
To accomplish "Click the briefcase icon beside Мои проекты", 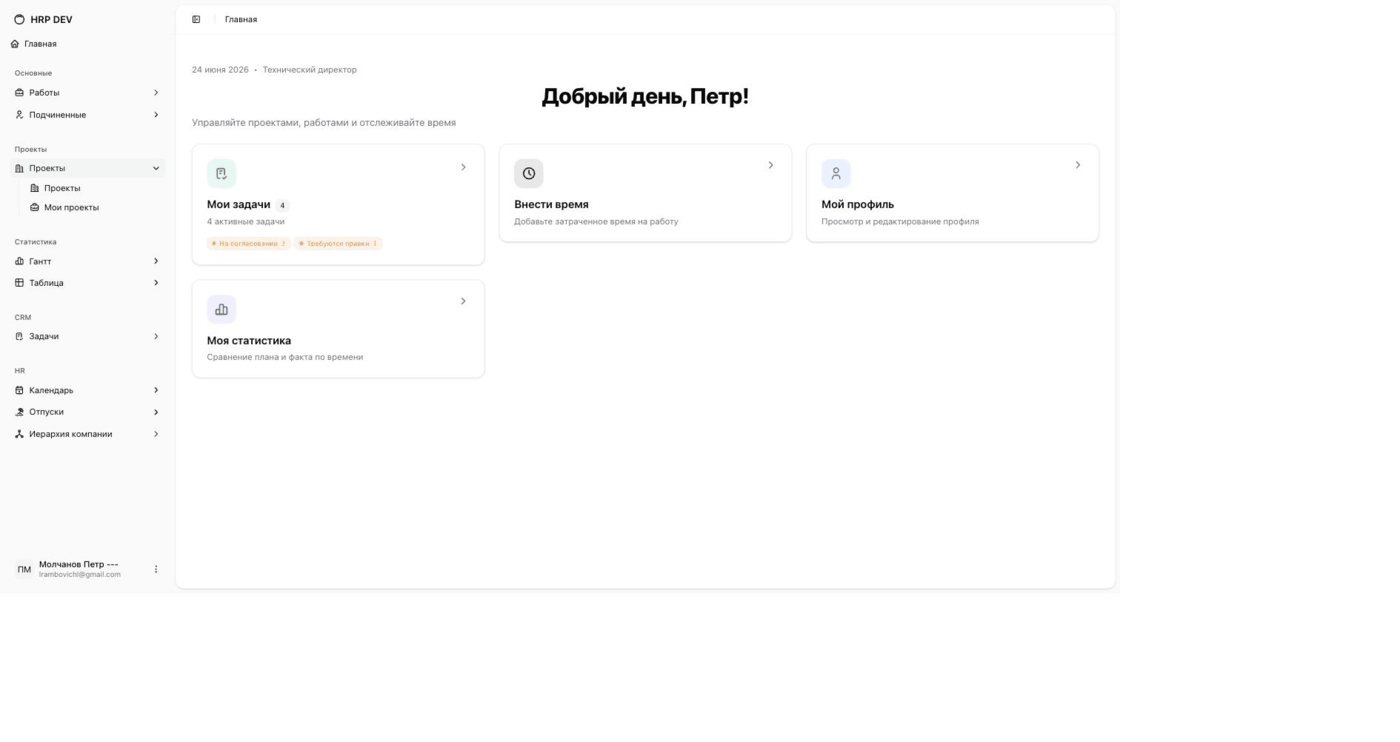I will click(35, 207).
